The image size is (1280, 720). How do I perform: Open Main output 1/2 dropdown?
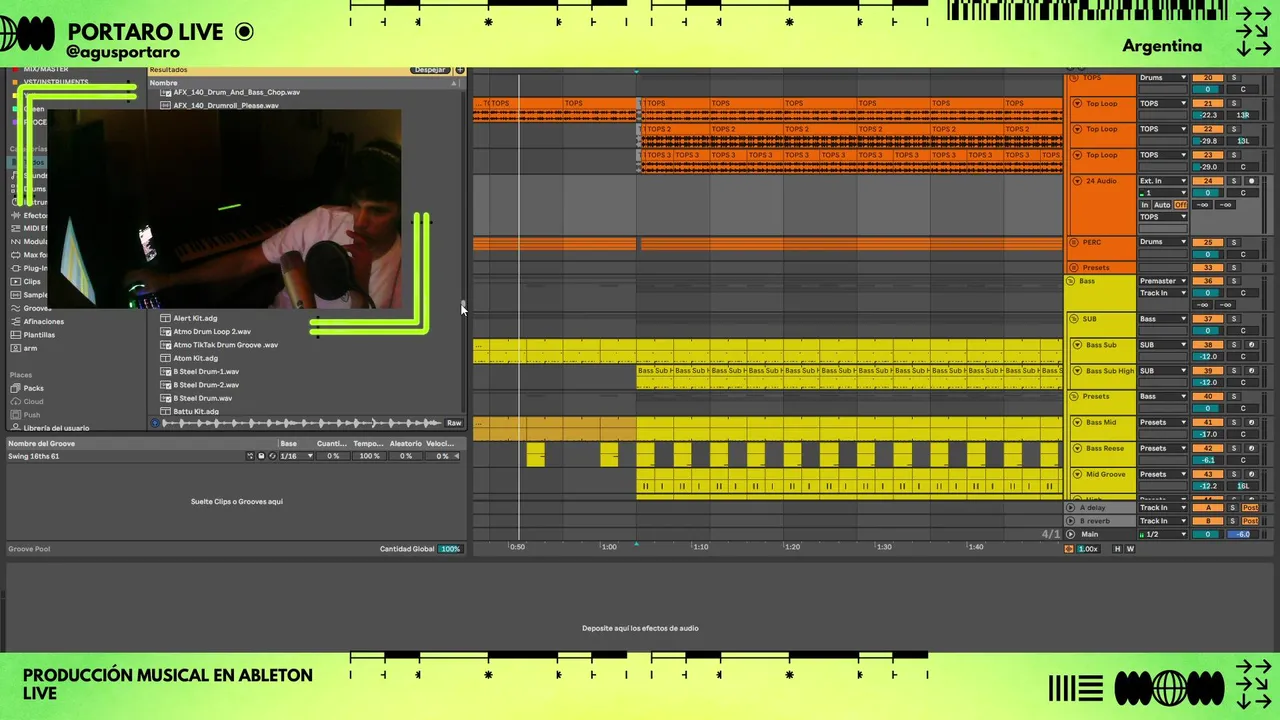[1163, 534]
